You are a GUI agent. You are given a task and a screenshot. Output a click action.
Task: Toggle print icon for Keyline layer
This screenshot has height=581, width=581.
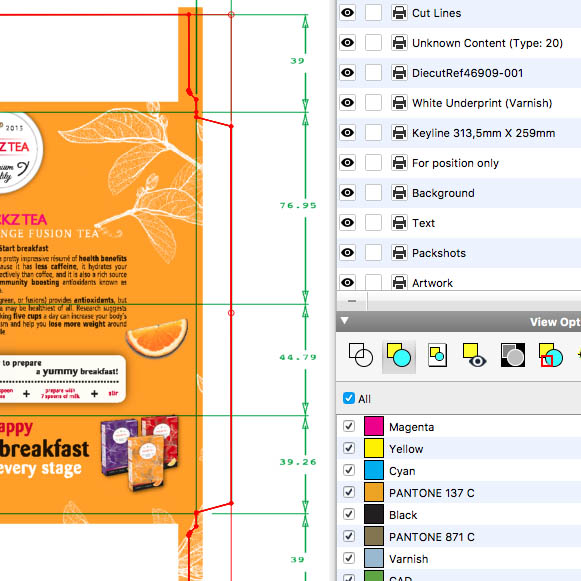pos(399,133)
